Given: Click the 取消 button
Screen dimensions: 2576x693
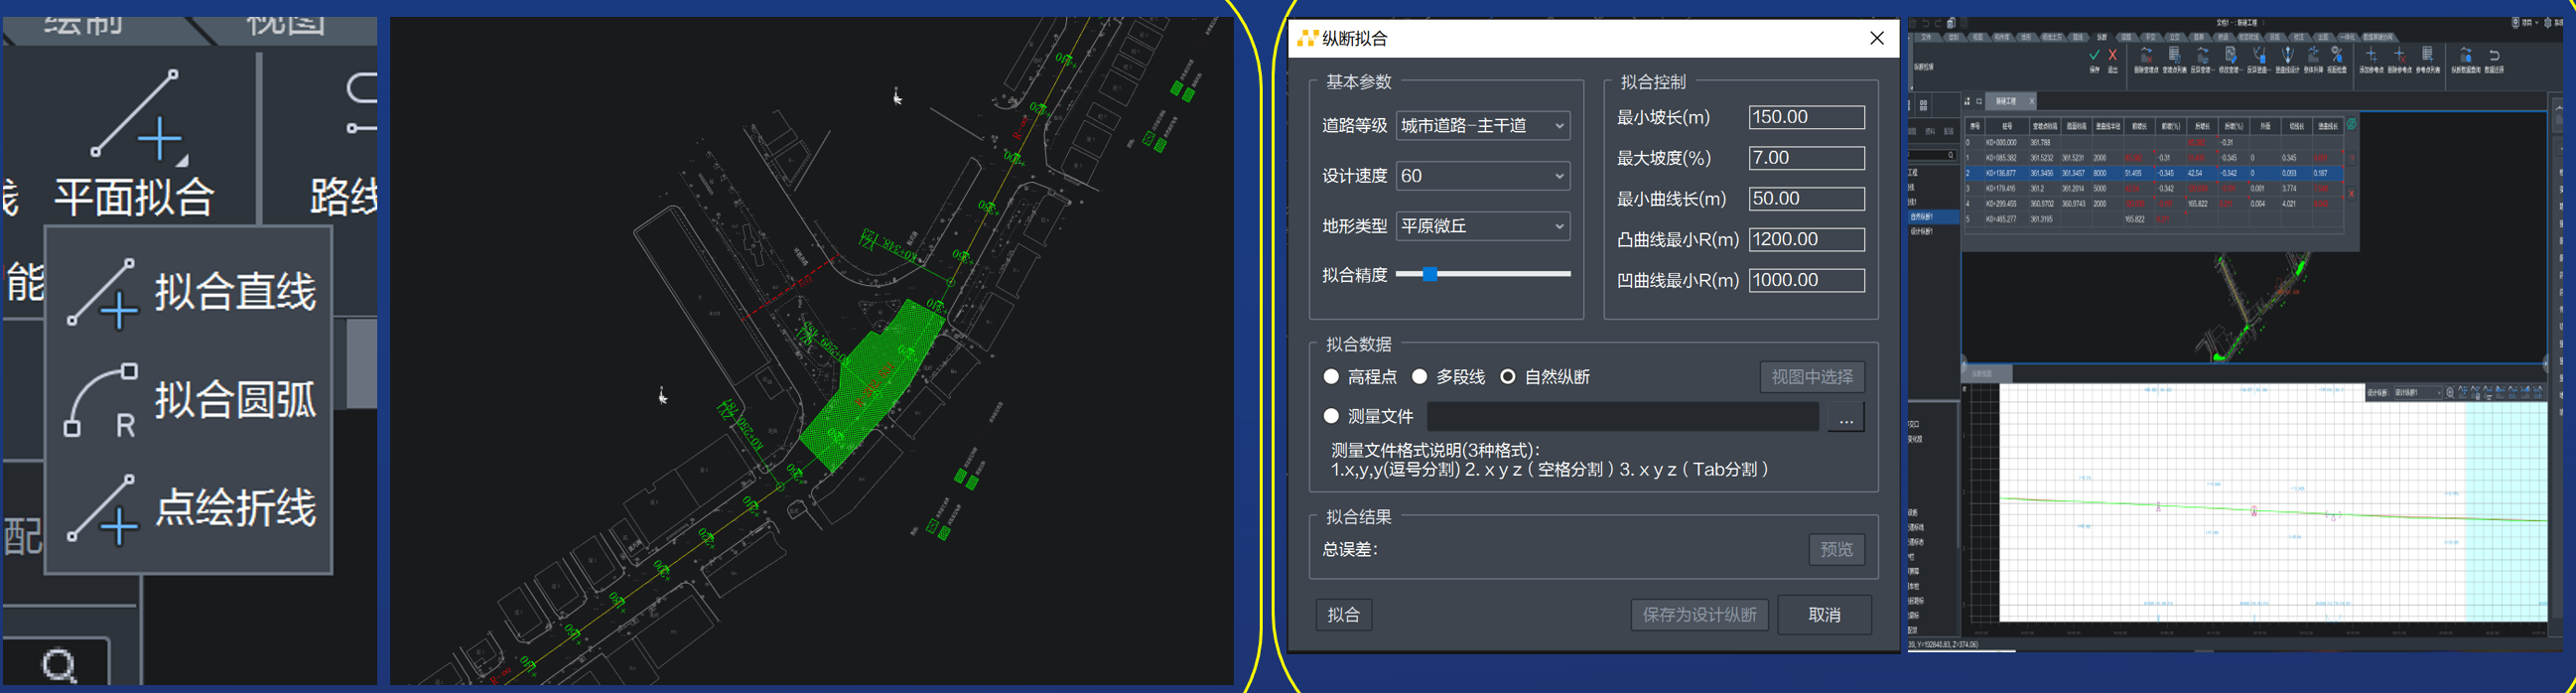Looking at the screenshot, I should pos(1824,615).
